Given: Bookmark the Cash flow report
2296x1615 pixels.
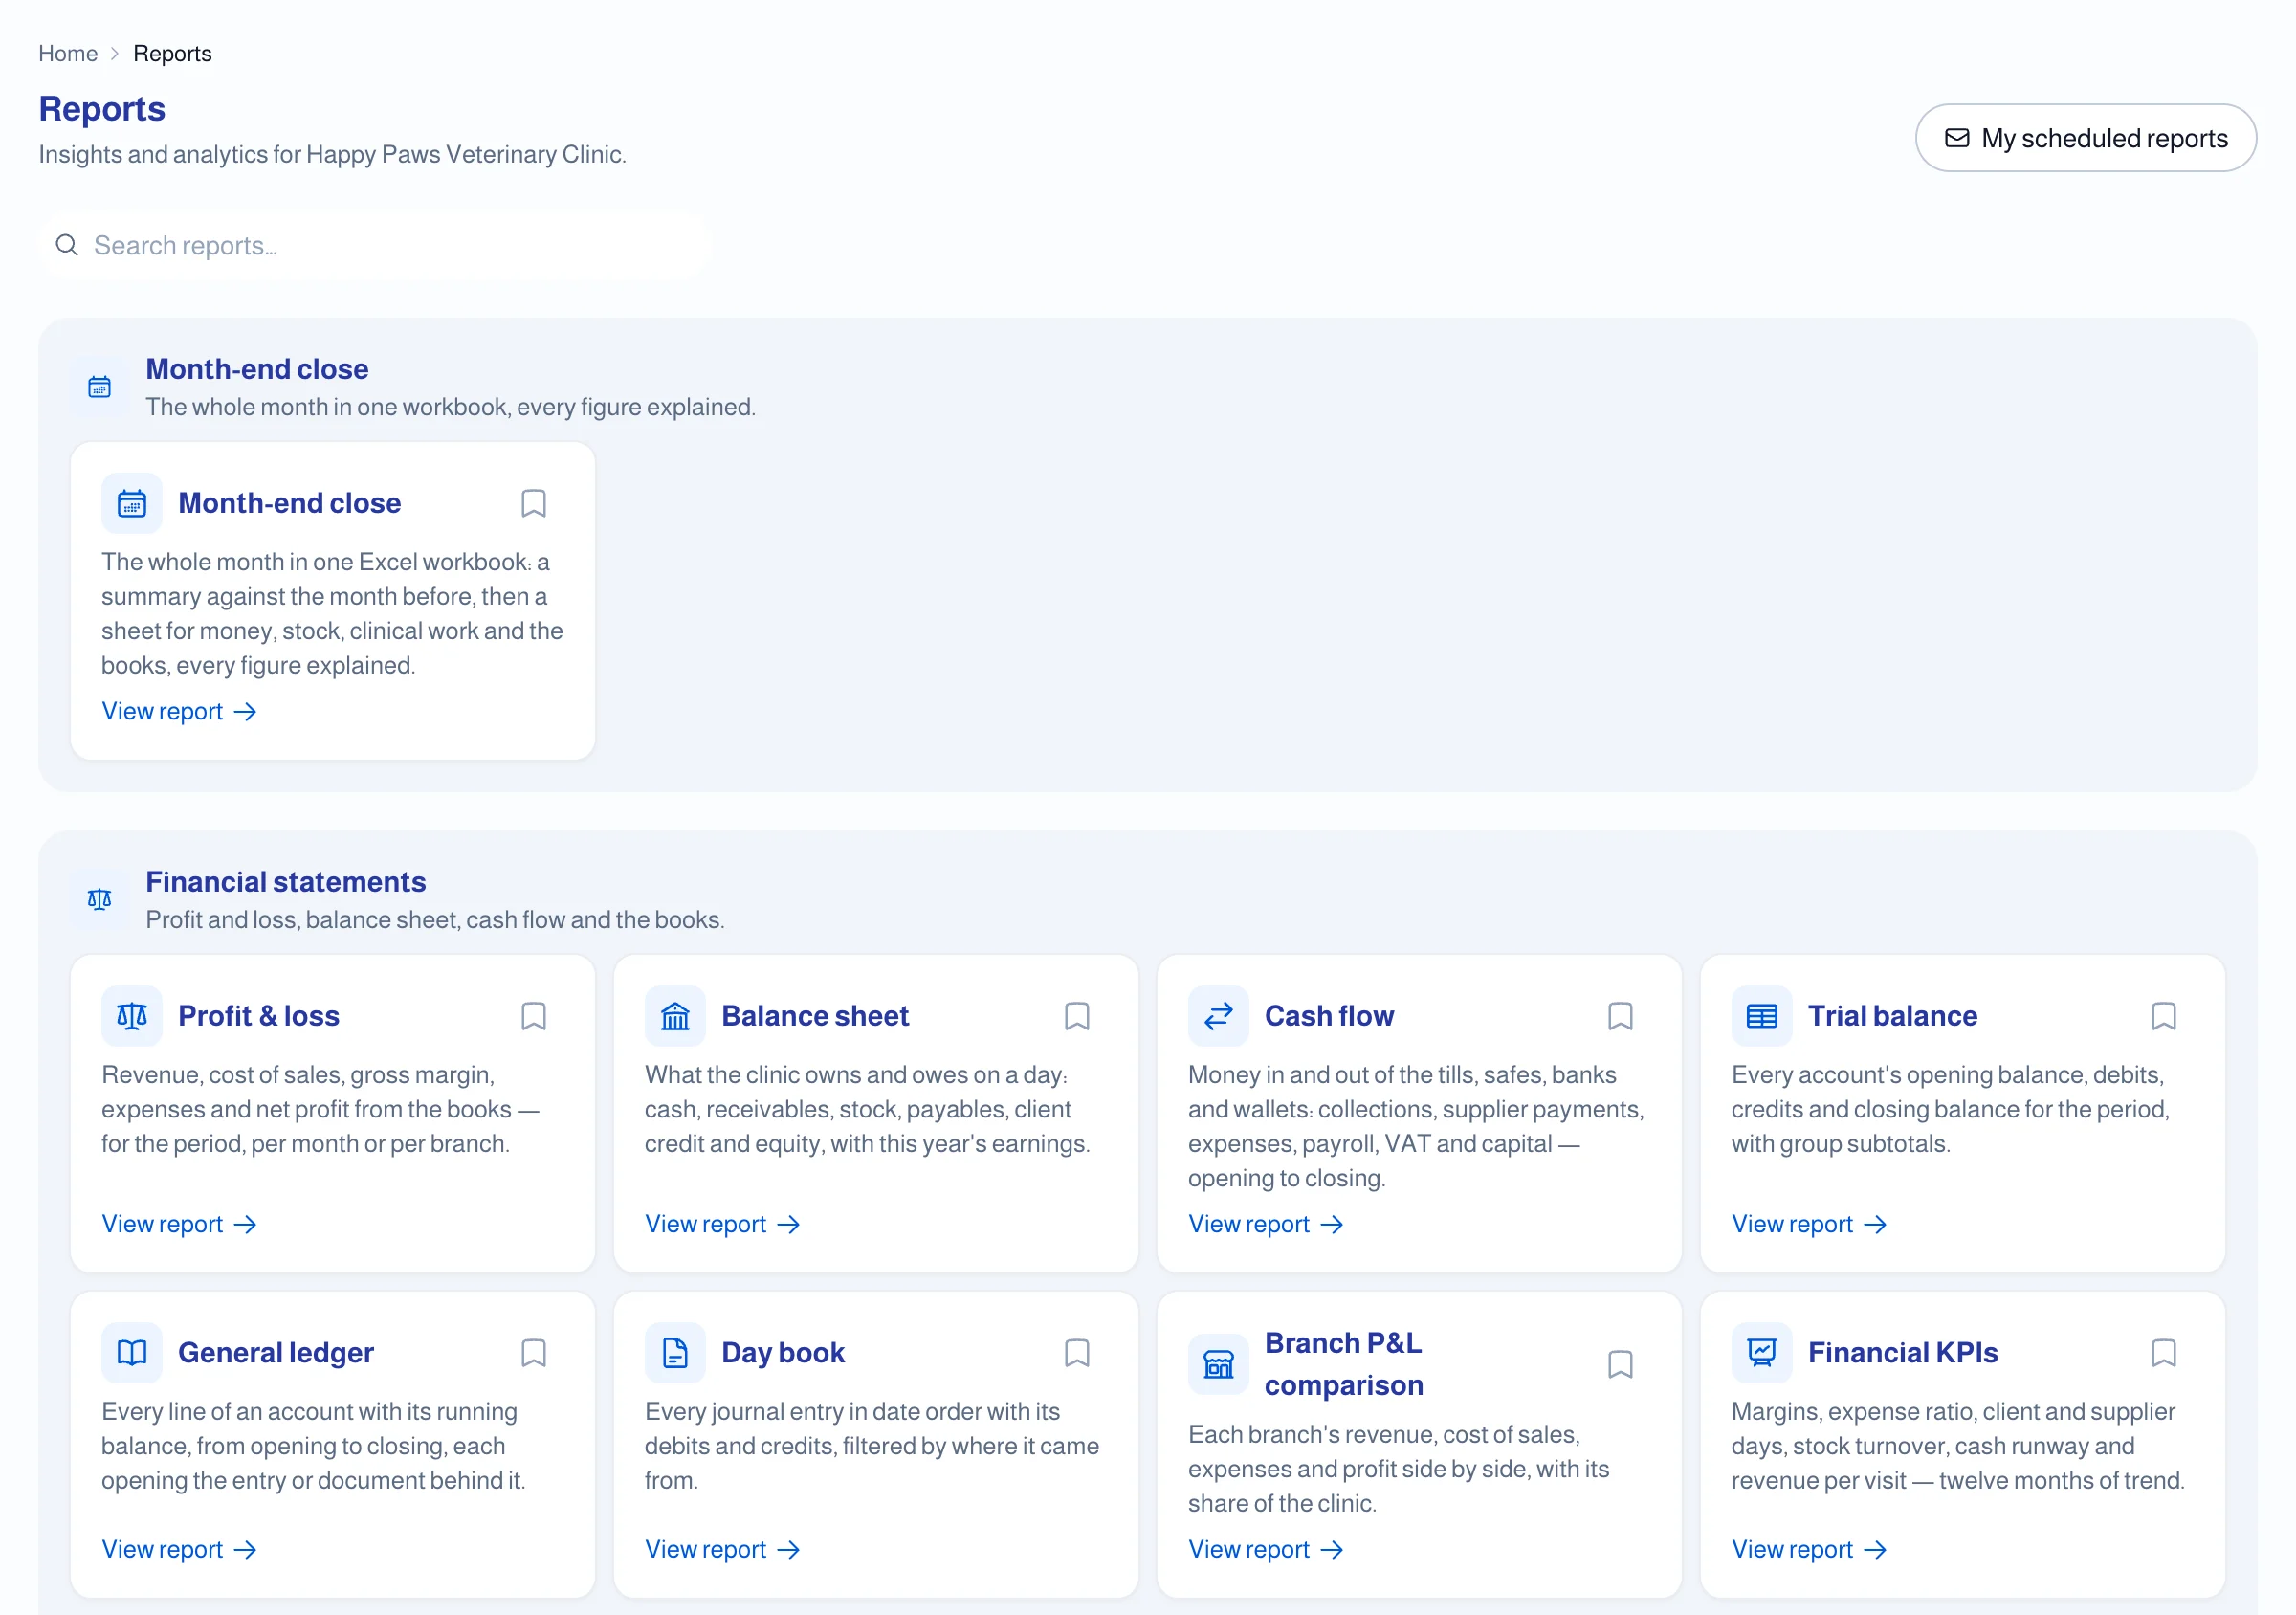Looking at the screenshot, I should [1620, 1016].
